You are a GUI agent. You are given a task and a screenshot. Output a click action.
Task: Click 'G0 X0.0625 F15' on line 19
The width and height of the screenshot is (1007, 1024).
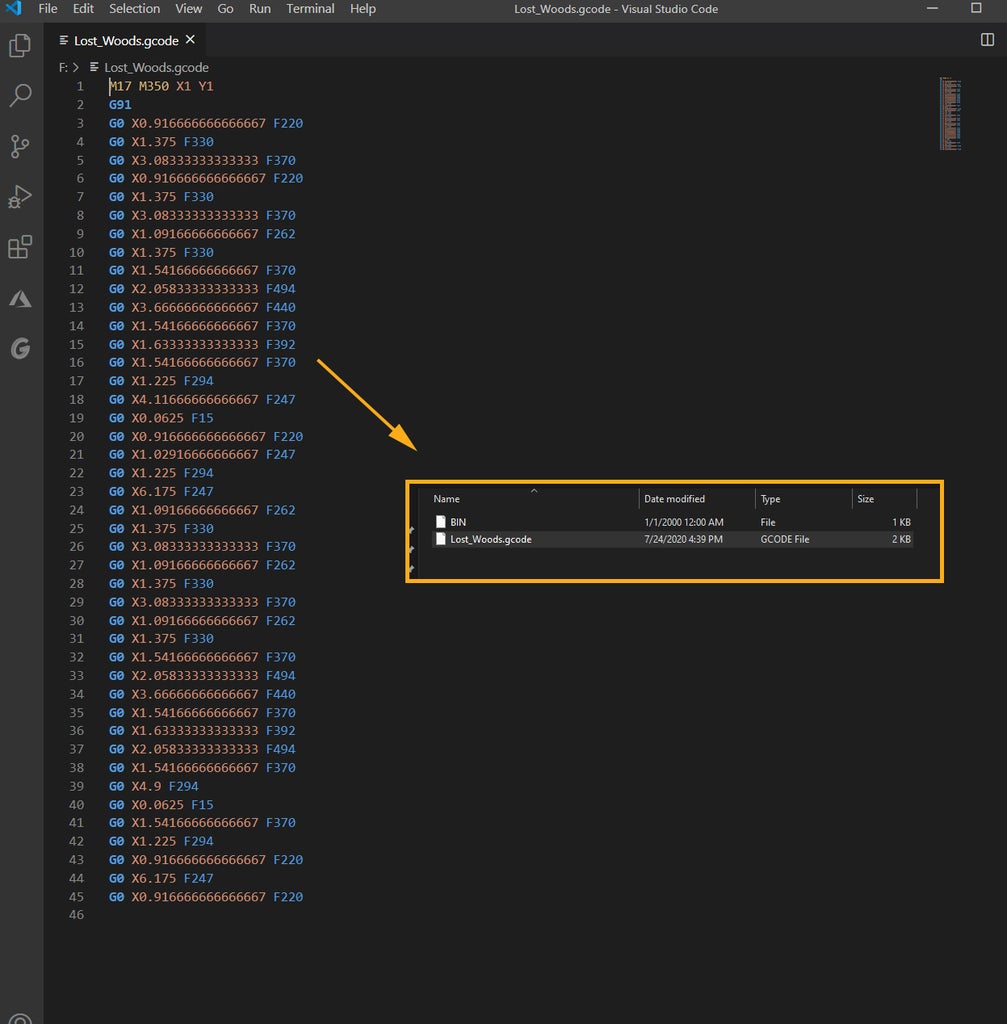161,418
